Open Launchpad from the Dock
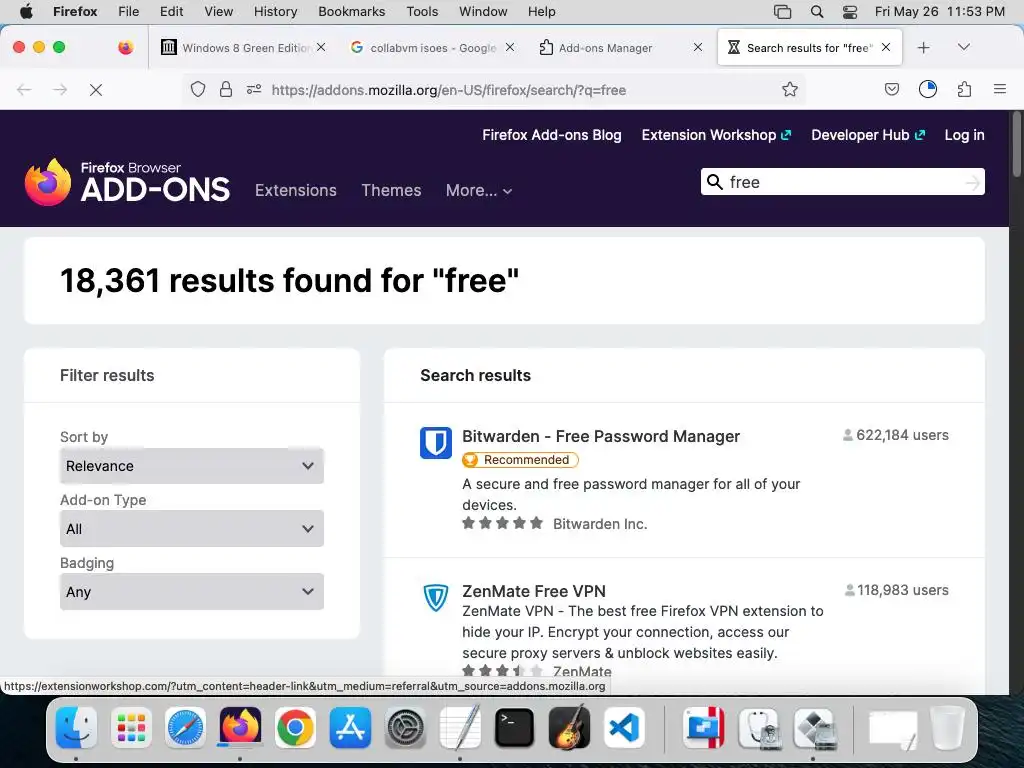1024x768 pixels. pyautogui.click(x=131, y=728)
